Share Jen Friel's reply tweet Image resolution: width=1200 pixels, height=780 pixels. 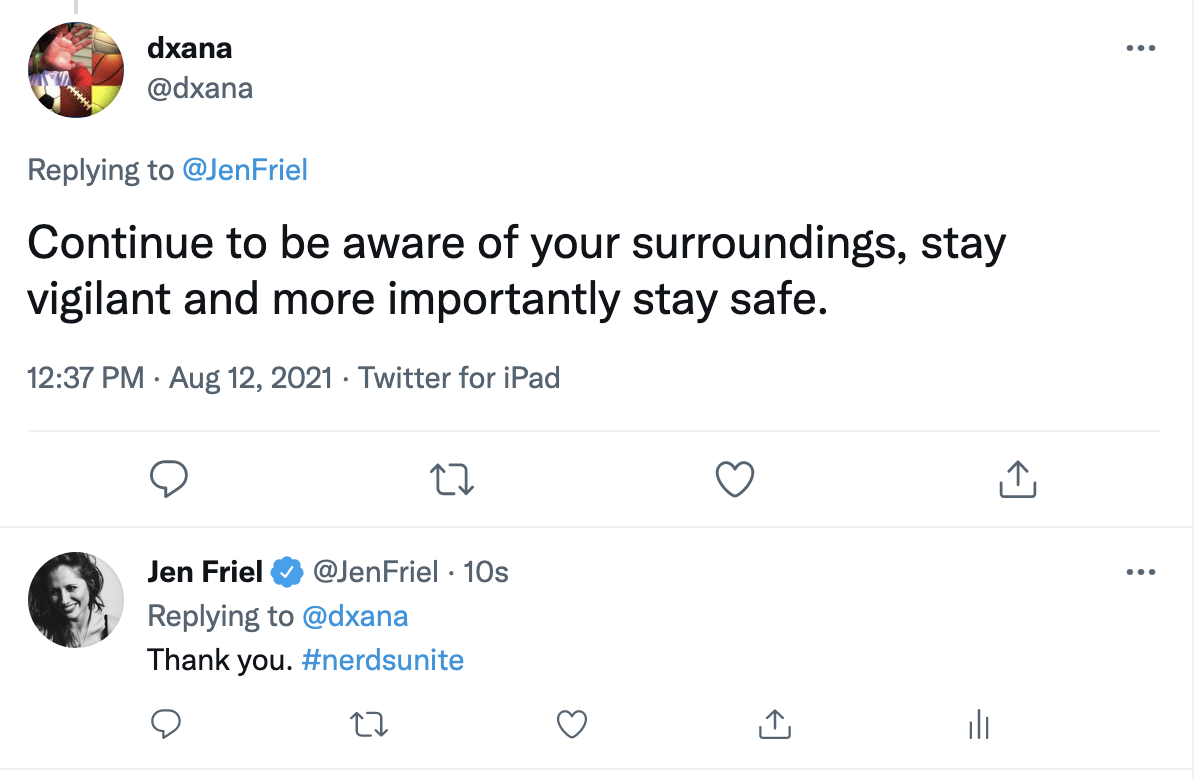775,723
